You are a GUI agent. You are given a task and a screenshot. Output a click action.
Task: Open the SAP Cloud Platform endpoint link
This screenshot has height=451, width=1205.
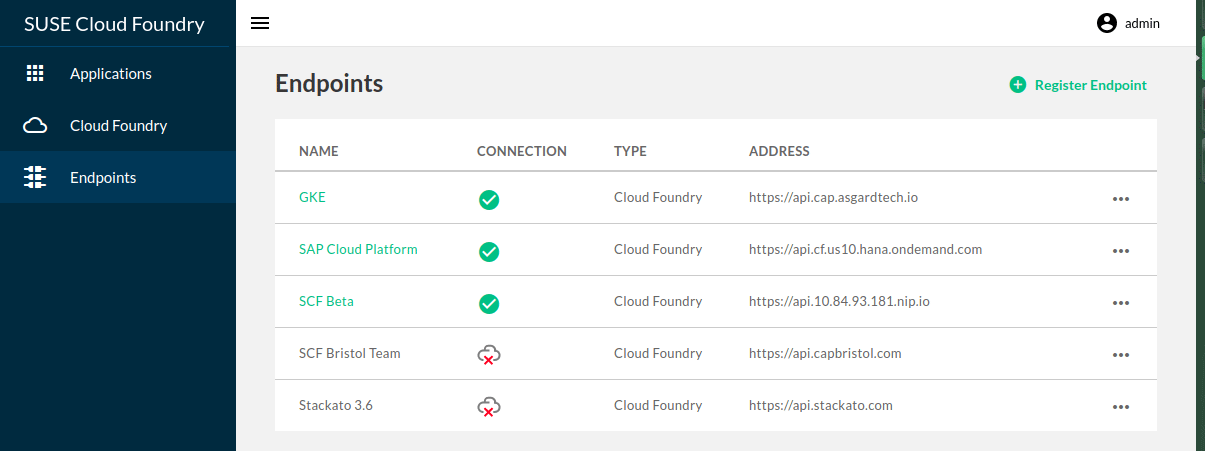(x=358, y=249)
